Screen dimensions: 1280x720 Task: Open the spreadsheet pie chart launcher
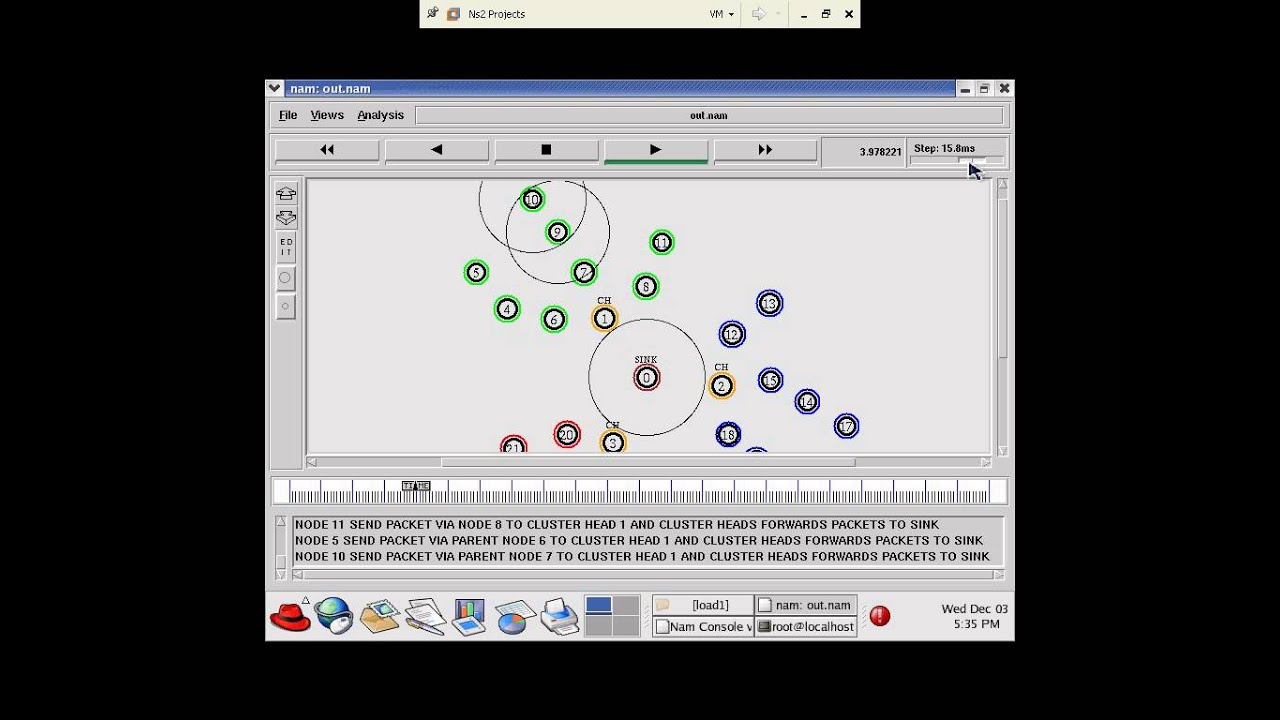[514, 616]
